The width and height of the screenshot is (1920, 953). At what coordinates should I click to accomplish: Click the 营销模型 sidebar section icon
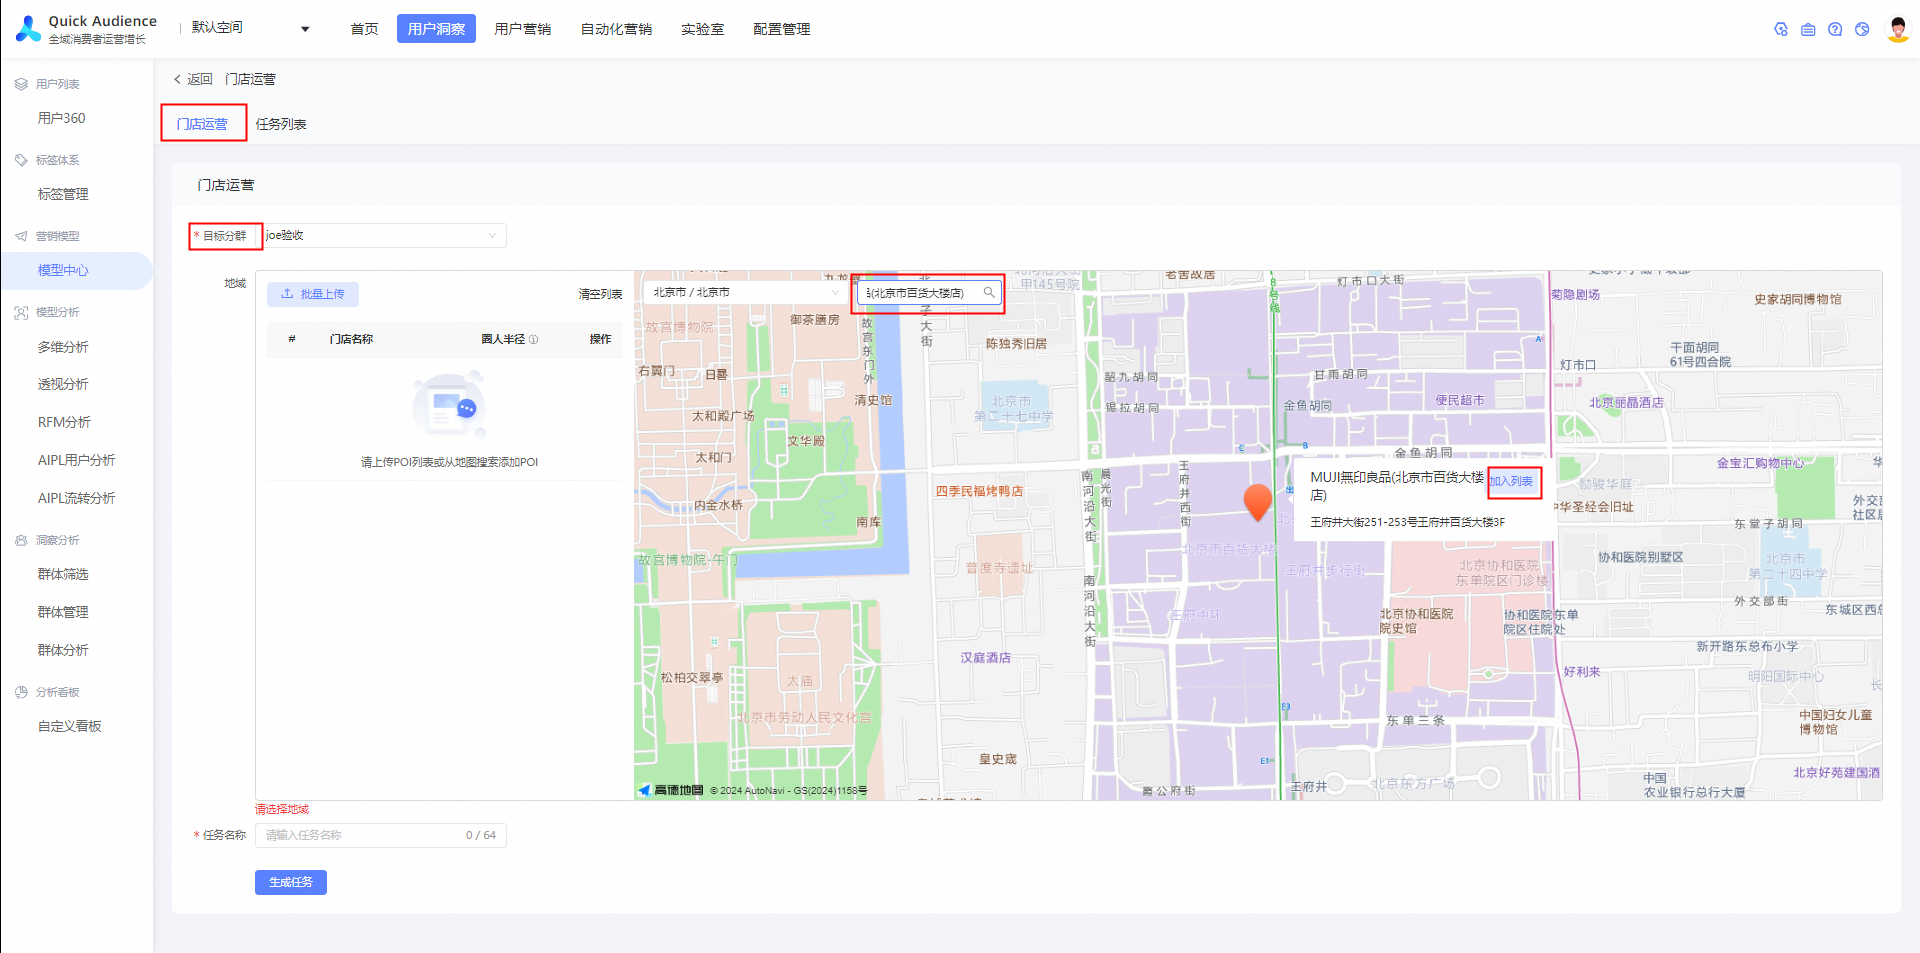coord(21,236)
